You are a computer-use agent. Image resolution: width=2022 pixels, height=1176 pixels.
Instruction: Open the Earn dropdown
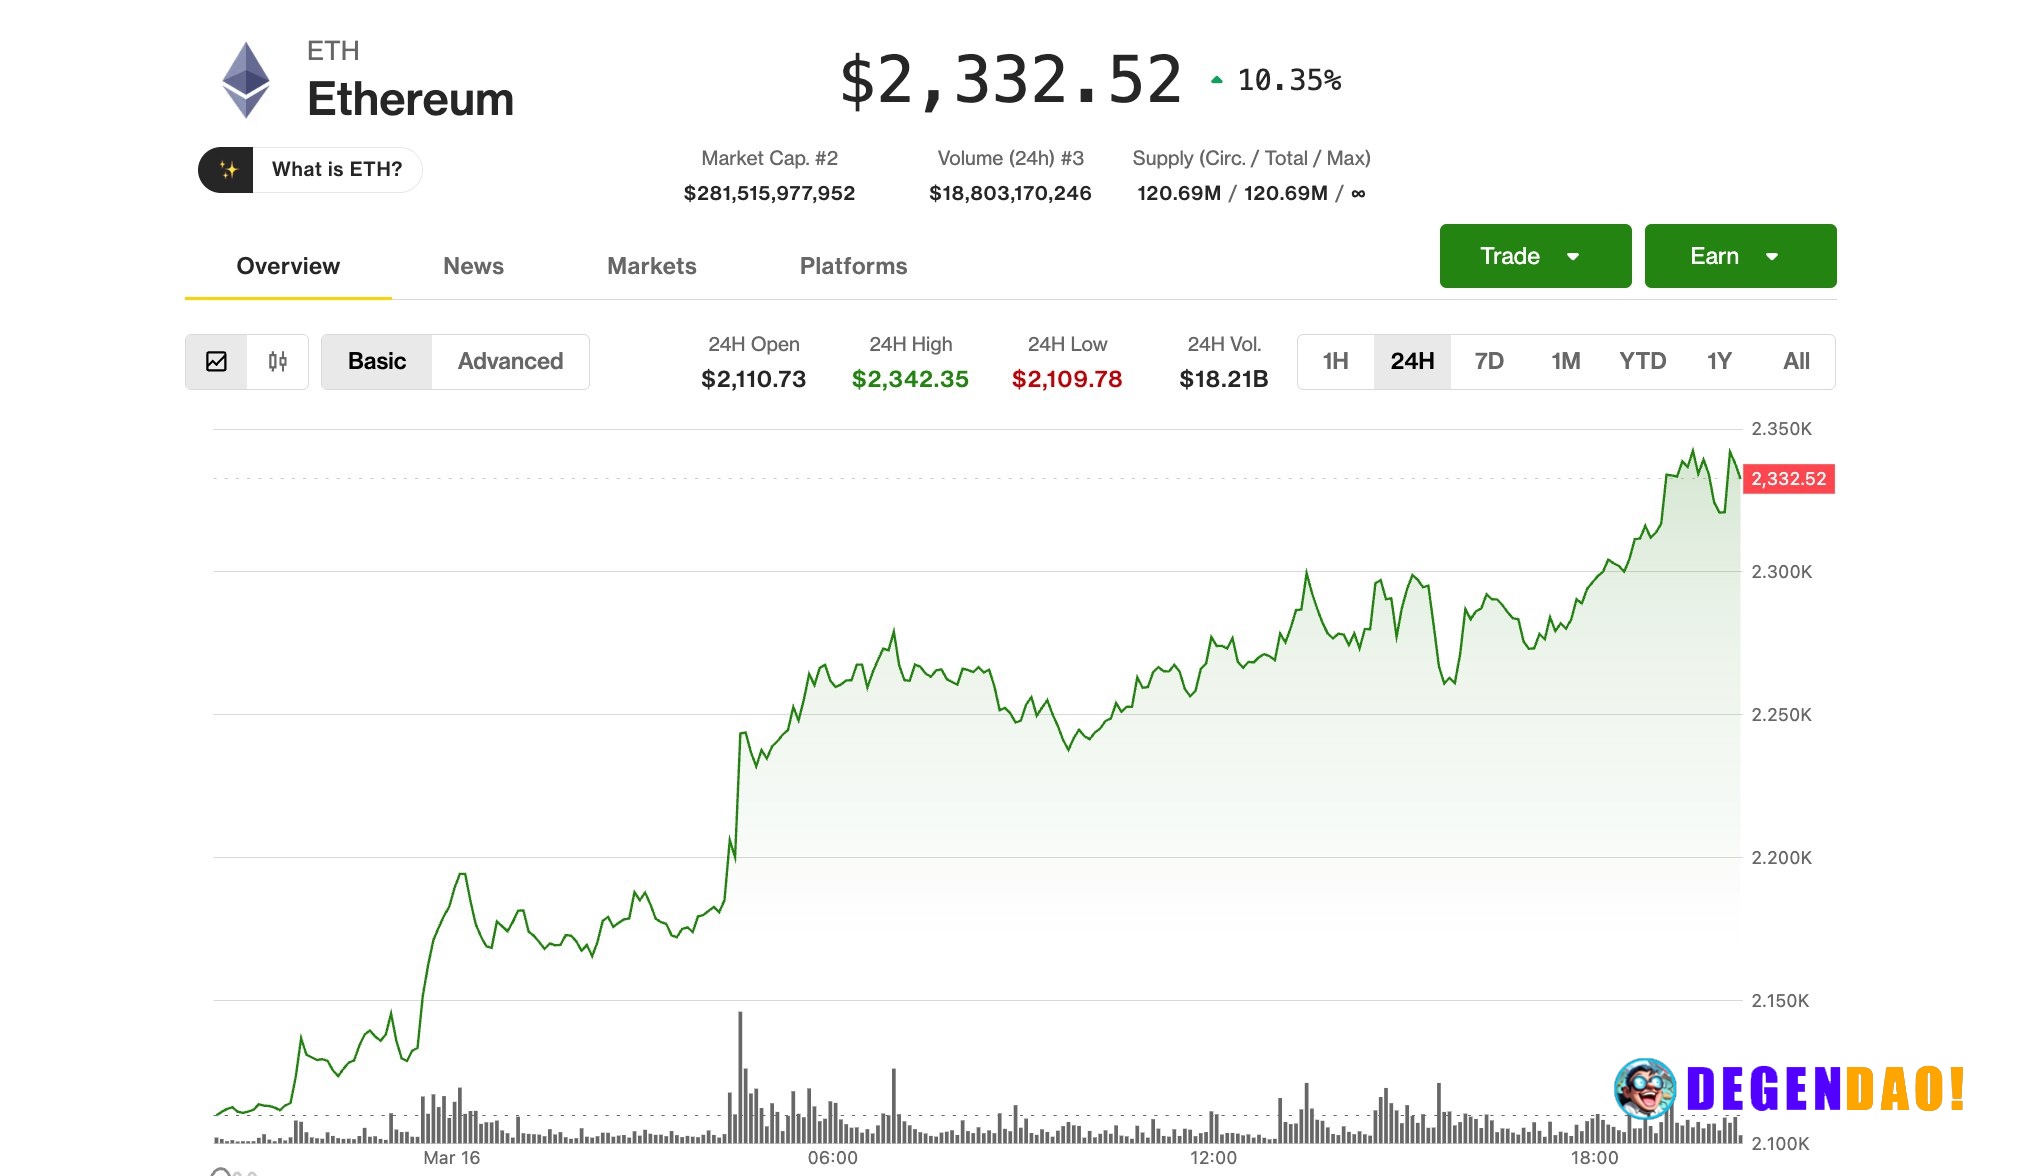pyautogui.click(x=1740, y=256)
